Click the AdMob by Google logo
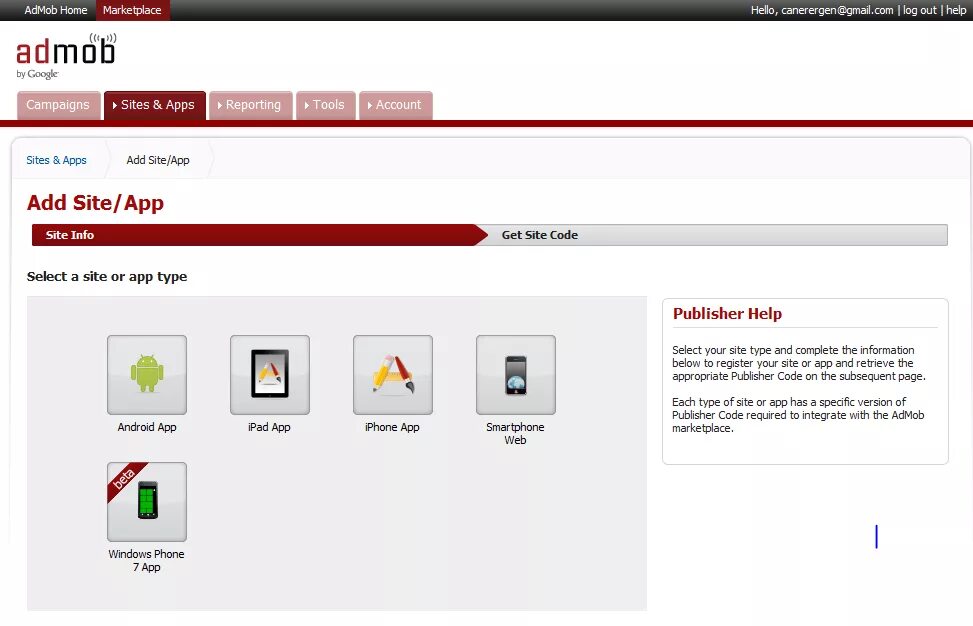 (x=66, y=56)
